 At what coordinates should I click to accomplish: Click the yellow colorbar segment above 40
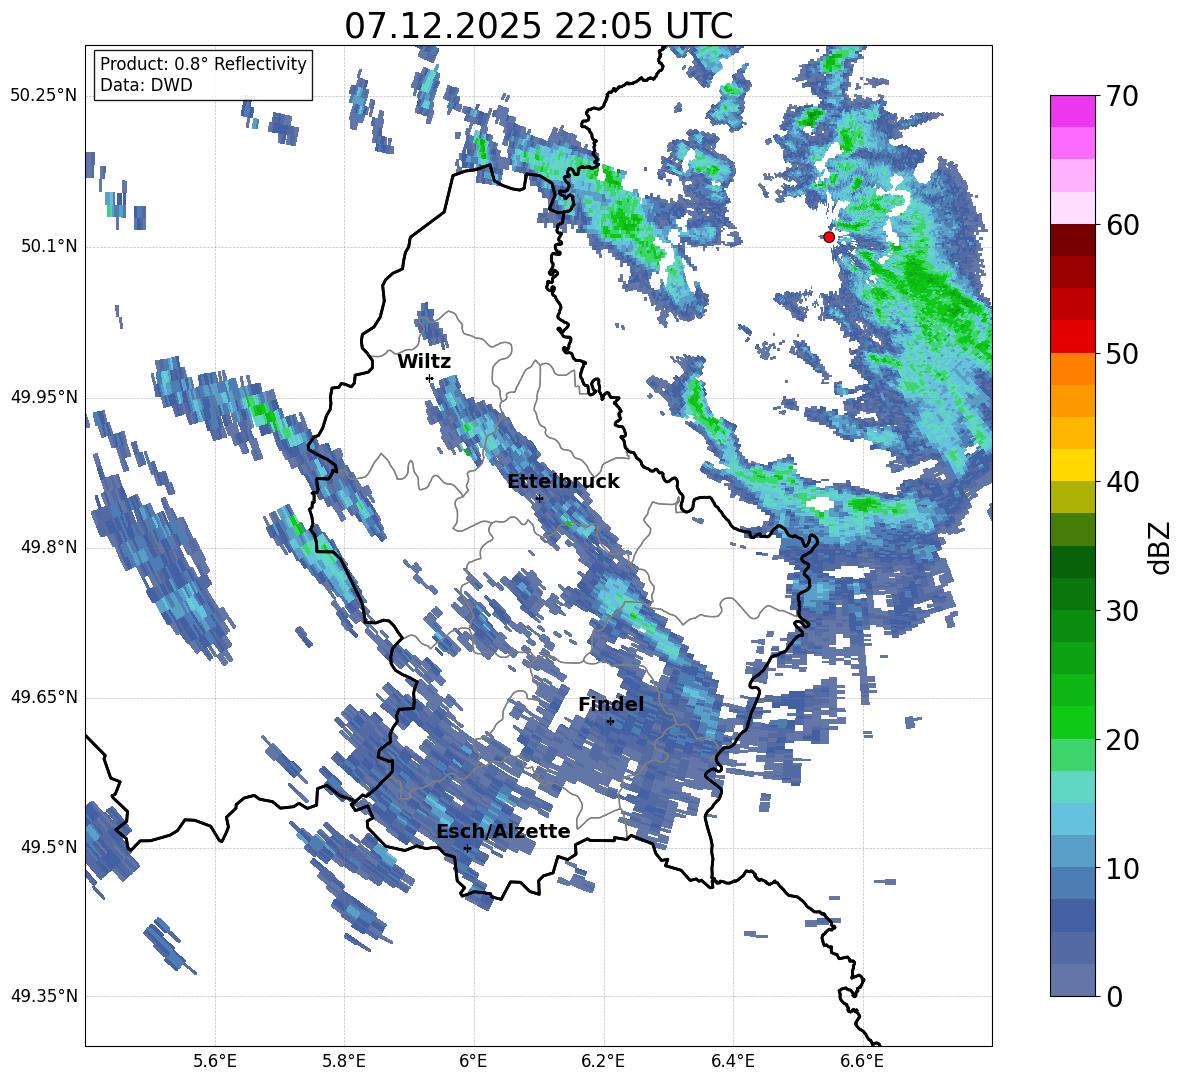coord(1072,465)
